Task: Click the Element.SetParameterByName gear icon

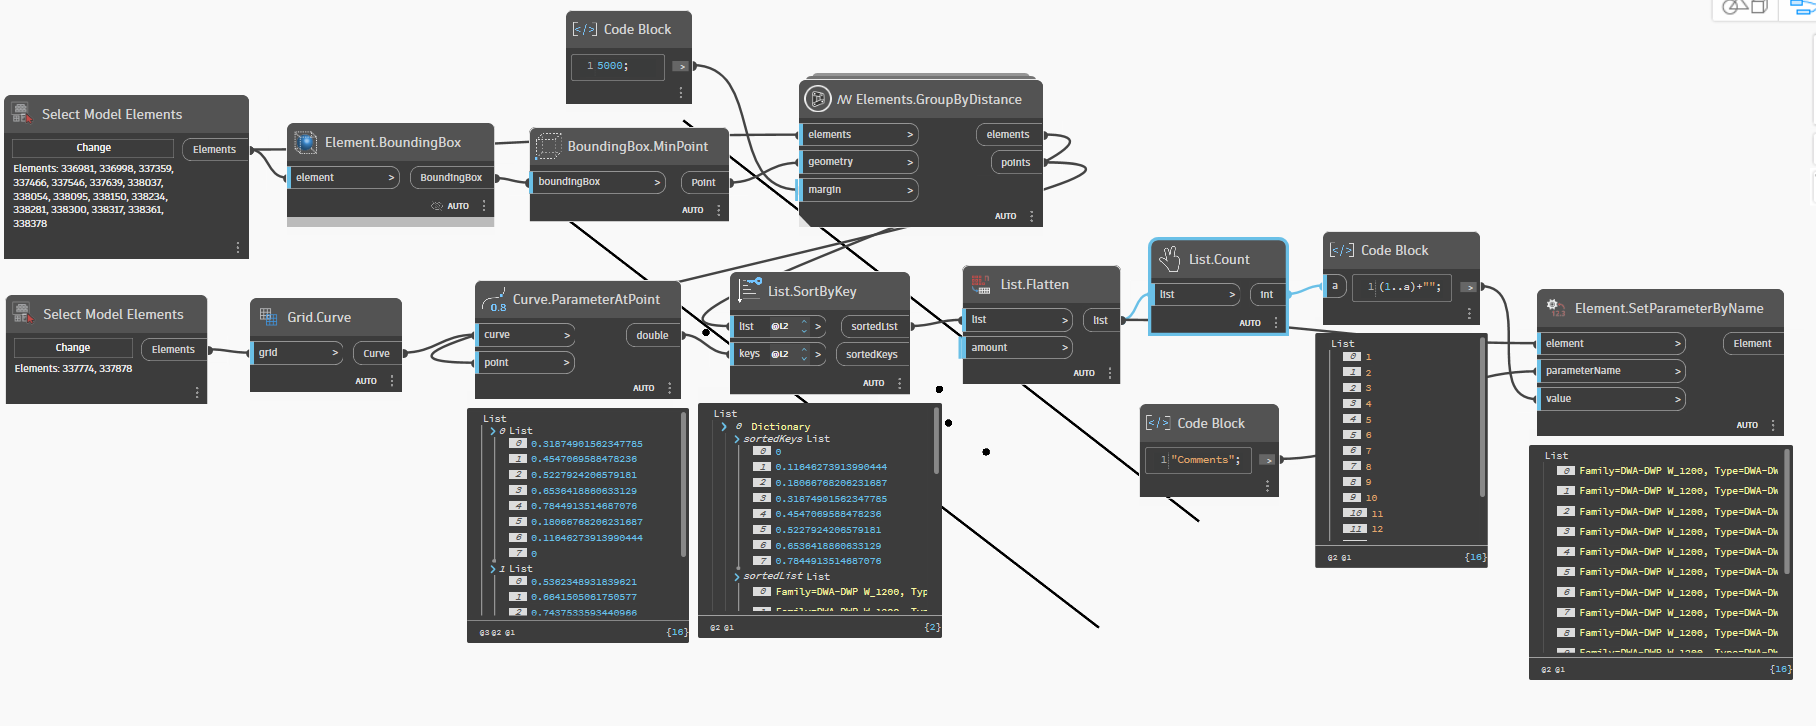Action: [1555, 307]
